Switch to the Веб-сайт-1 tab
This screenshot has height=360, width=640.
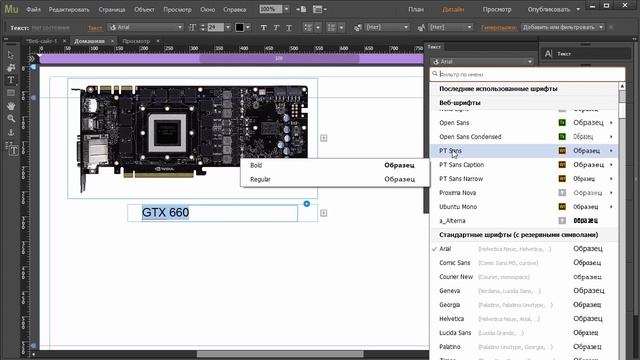pos(41,41)
